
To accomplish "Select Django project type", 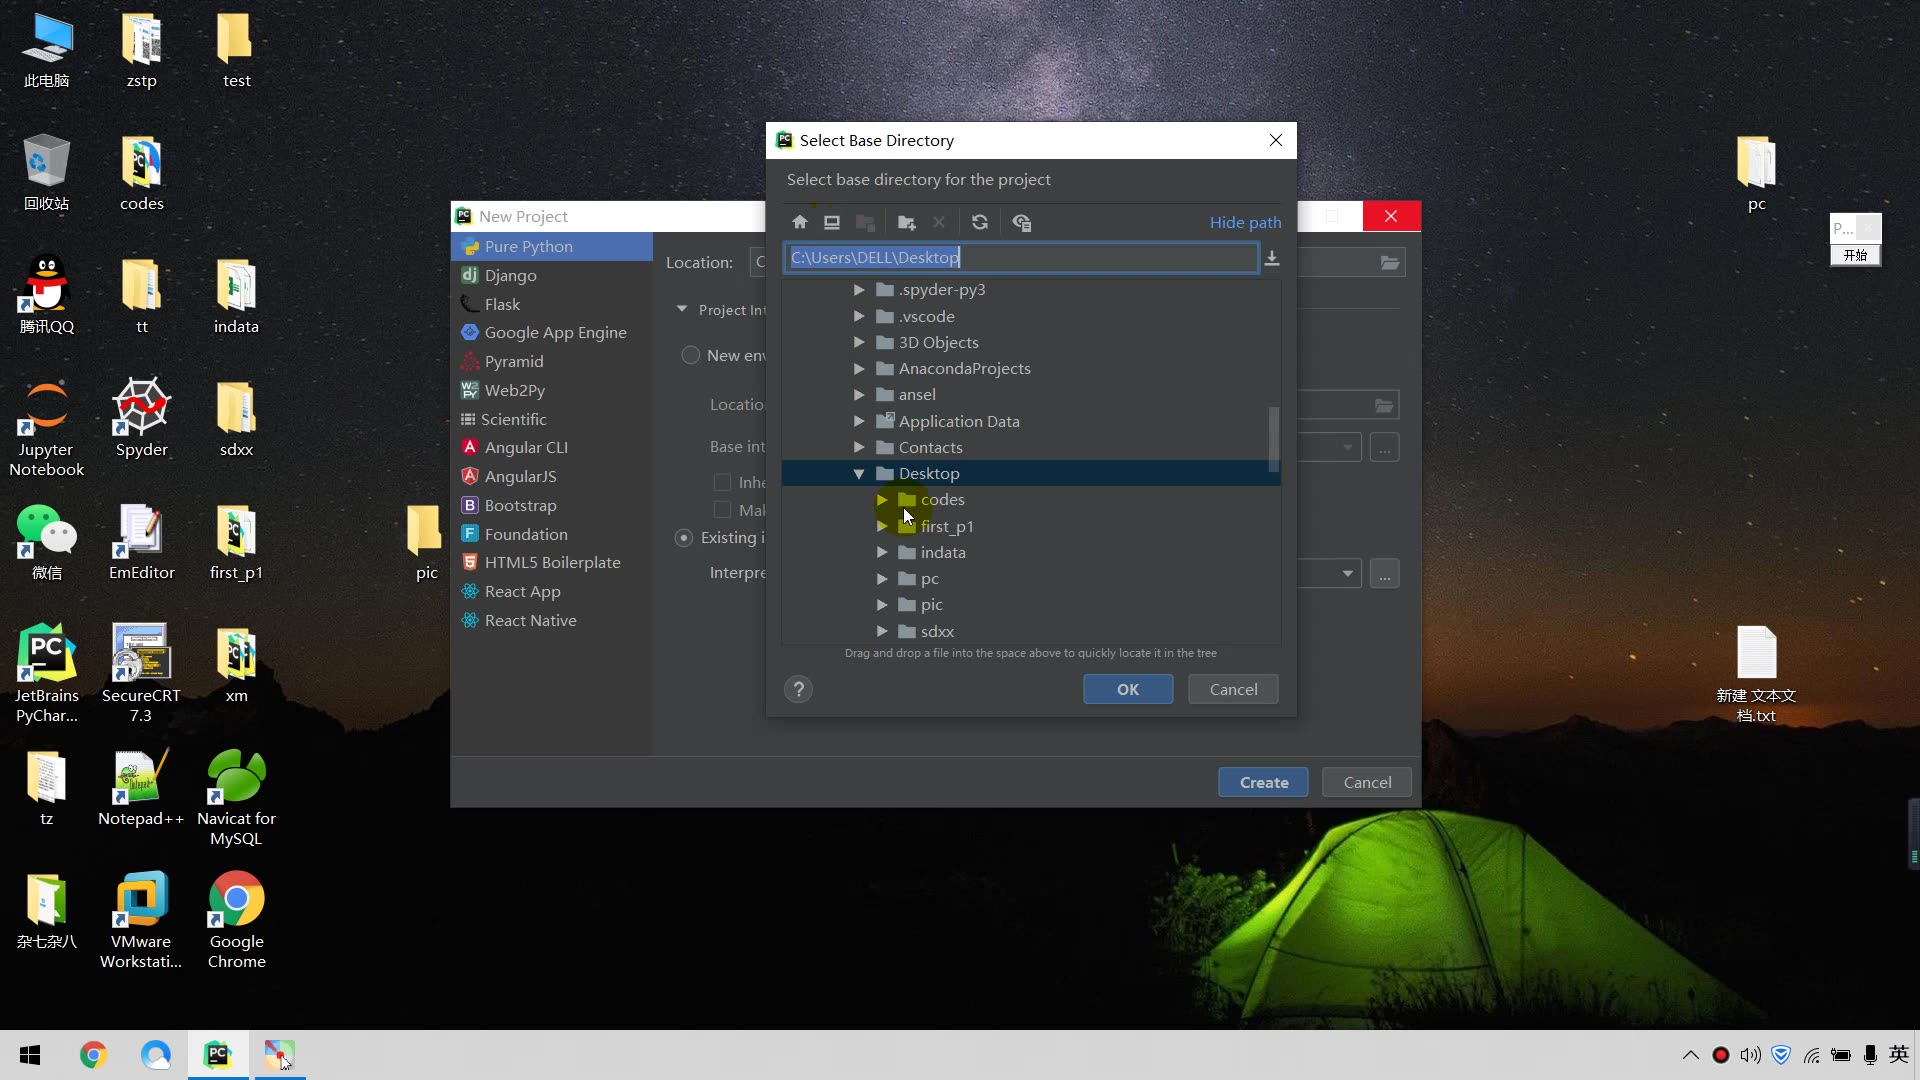I will 510,275.
